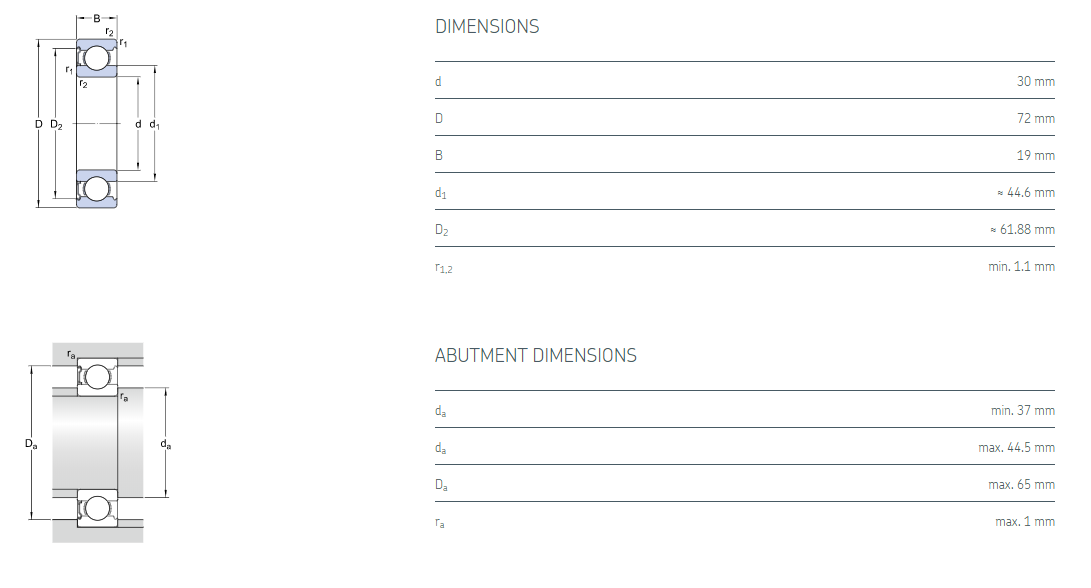
Task: Click the 19 mm width value
Action: [x=1035, y=155]
